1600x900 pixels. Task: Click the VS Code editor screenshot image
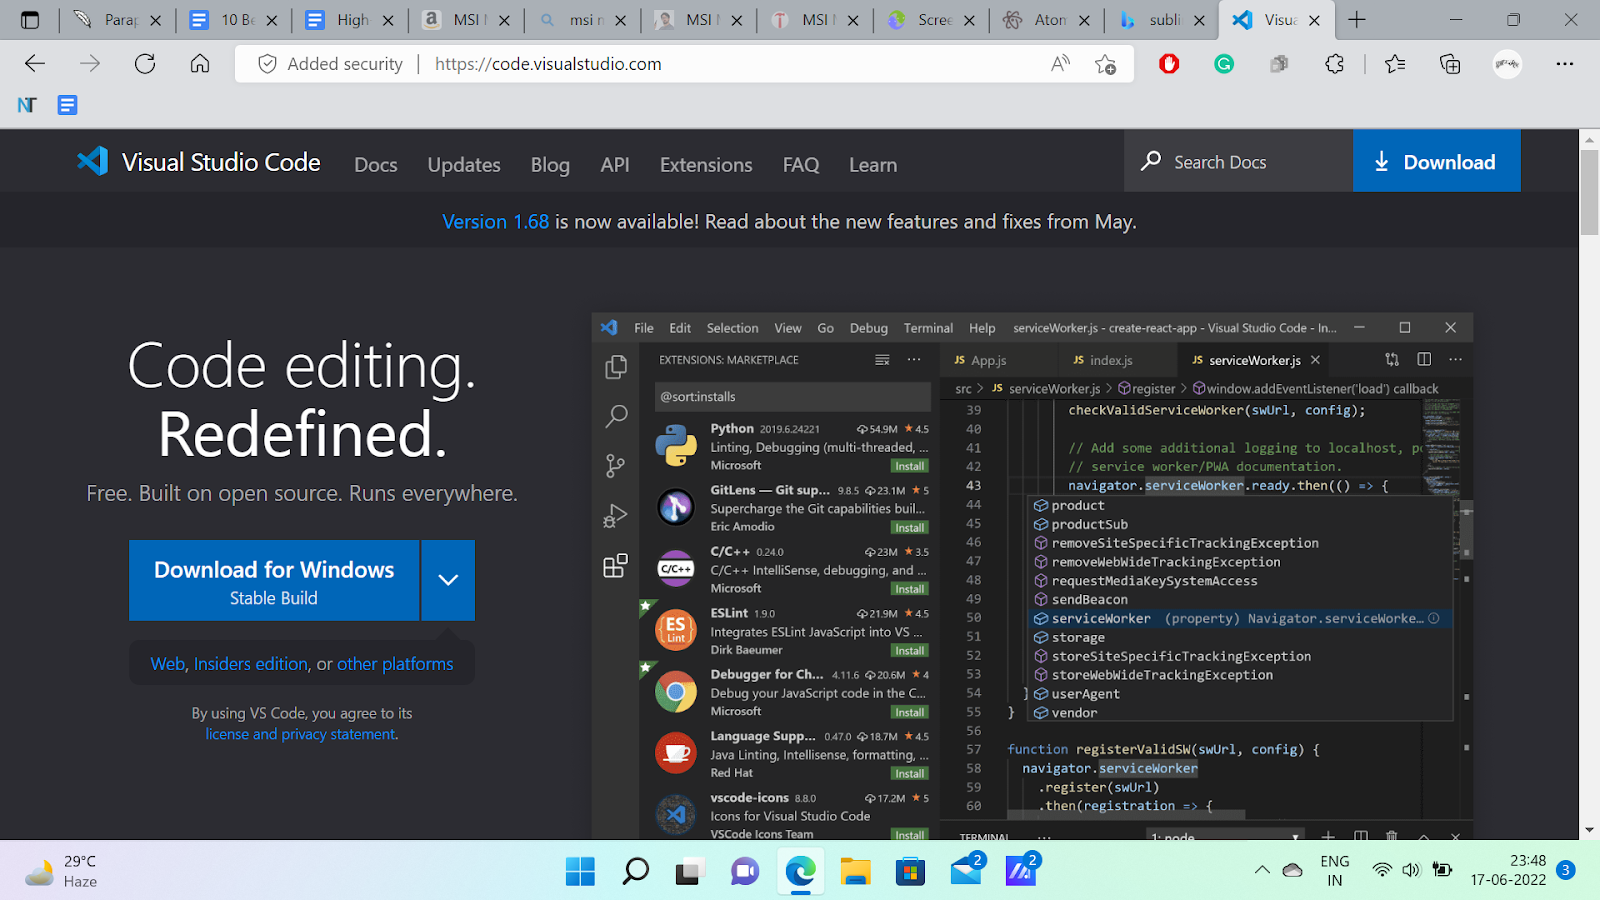coord(1032,576)
